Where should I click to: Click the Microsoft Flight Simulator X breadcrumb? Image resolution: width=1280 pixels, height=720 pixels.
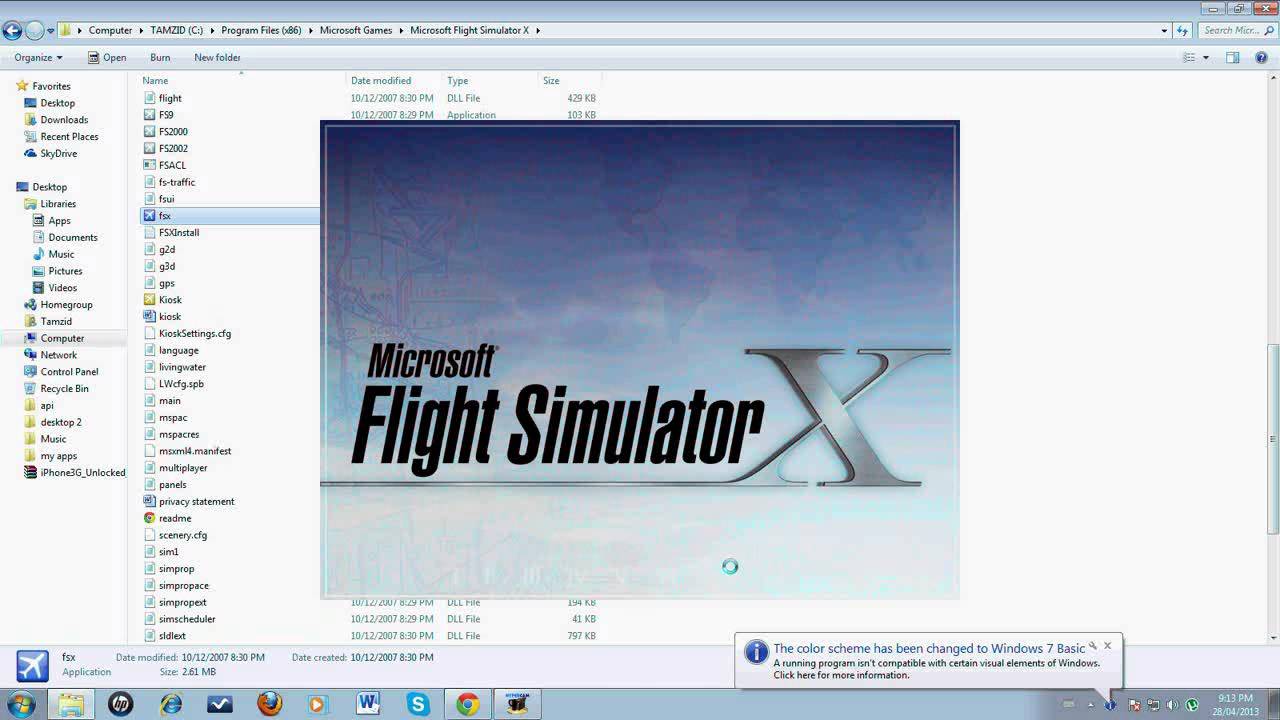coord(469,30)
